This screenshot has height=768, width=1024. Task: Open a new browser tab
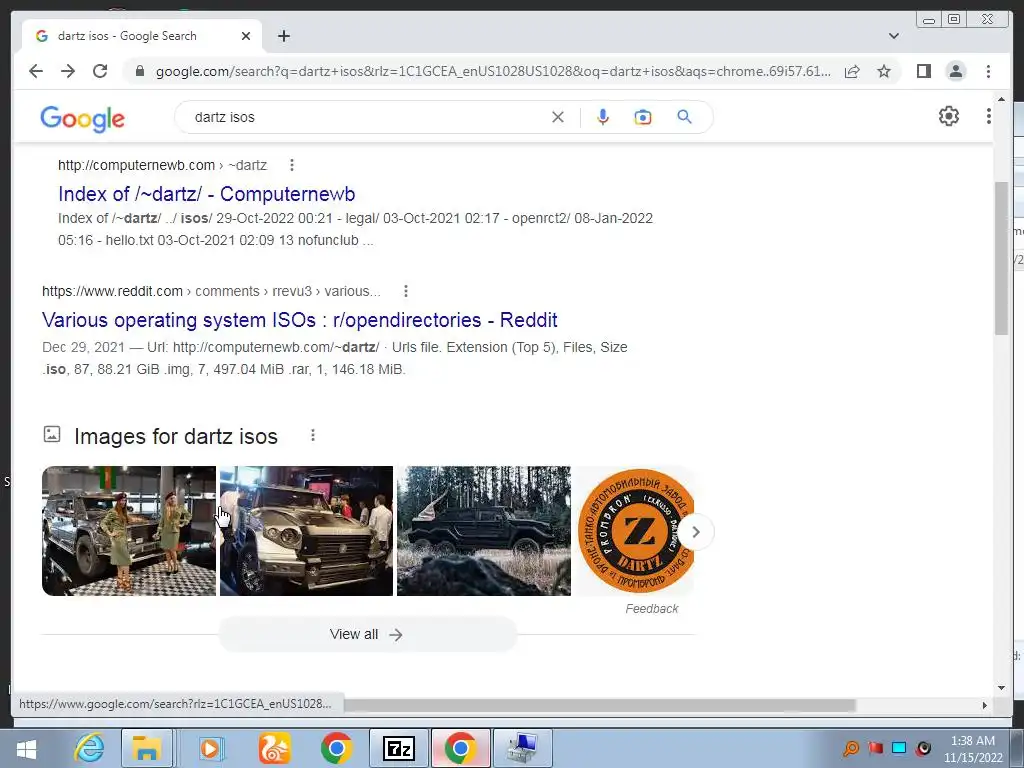tap(283, 36)
